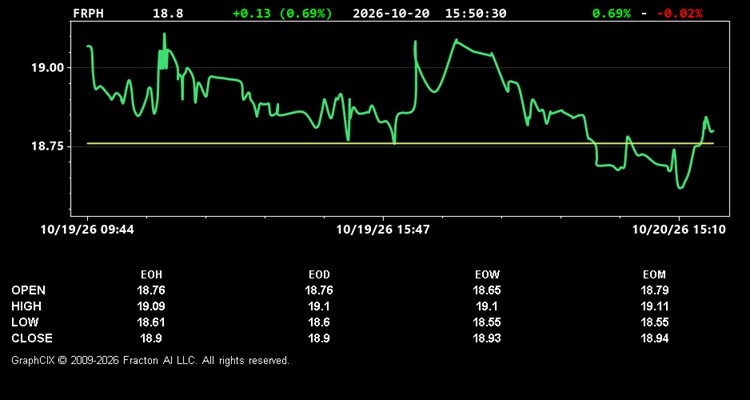Select the 18.75 y-axis label

[x=47, y=146]
